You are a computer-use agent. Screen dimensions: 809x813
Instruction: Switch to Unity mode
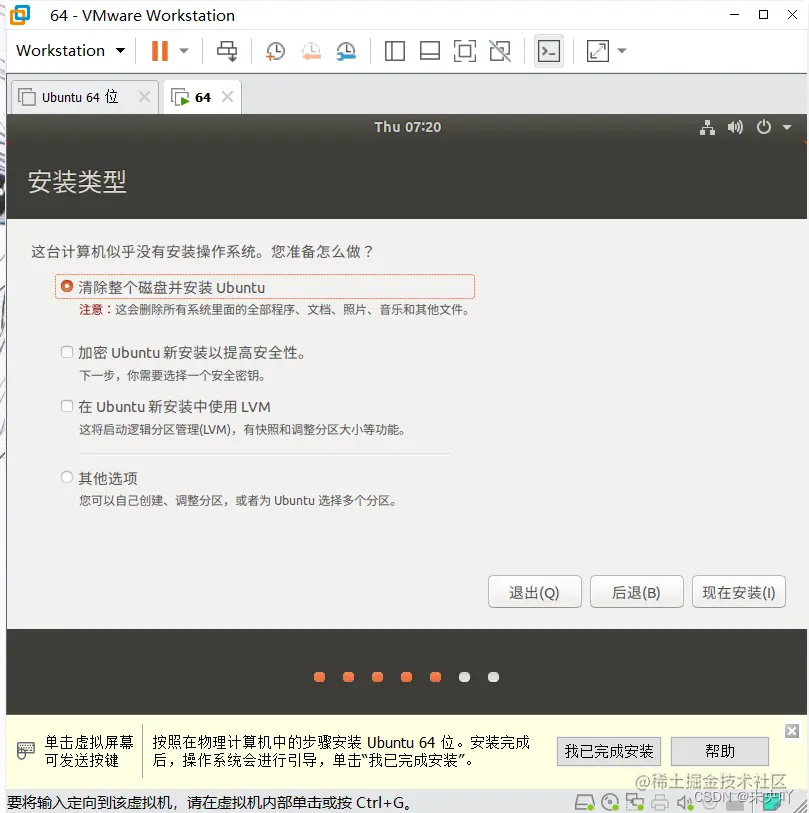tap(500, 51)
